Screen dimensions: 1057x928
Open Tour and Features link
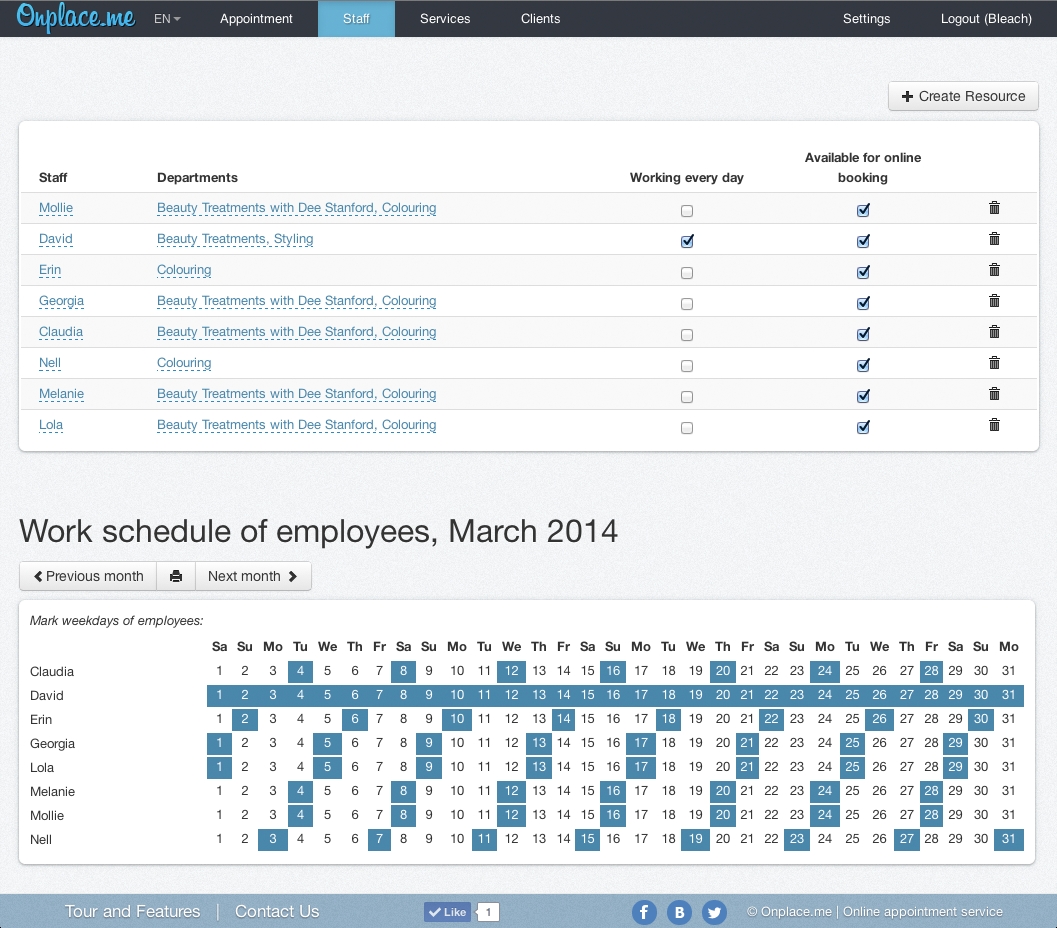[132, 912]
